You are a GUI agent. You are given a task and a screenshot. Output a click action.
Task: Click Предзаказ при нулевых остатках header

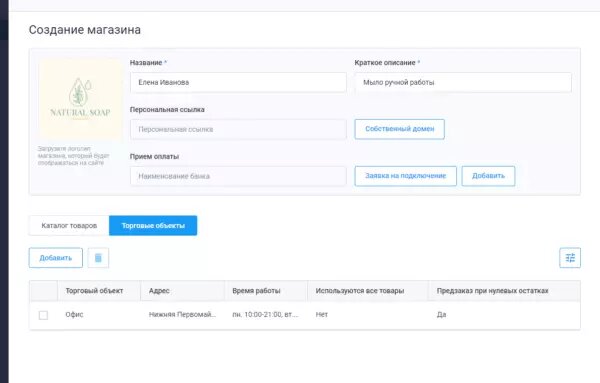tap(504, 291)
